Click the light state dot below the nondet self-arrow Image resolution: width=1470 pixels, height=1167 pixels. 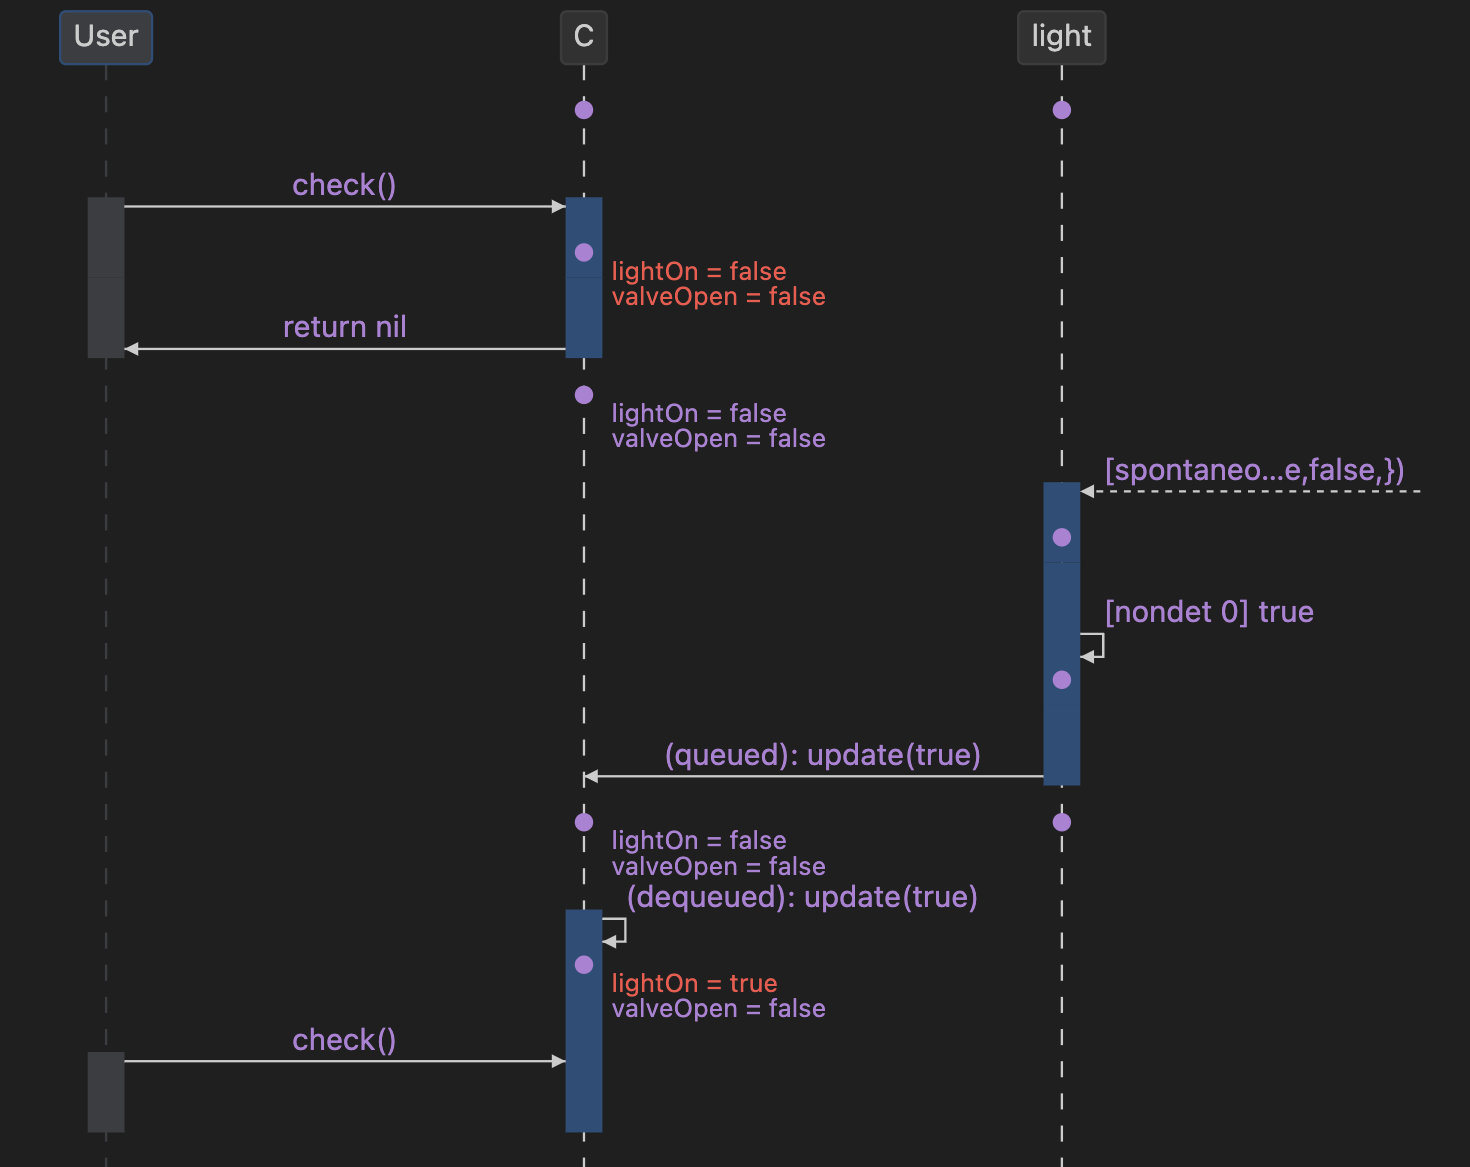tap(1062, 680)
